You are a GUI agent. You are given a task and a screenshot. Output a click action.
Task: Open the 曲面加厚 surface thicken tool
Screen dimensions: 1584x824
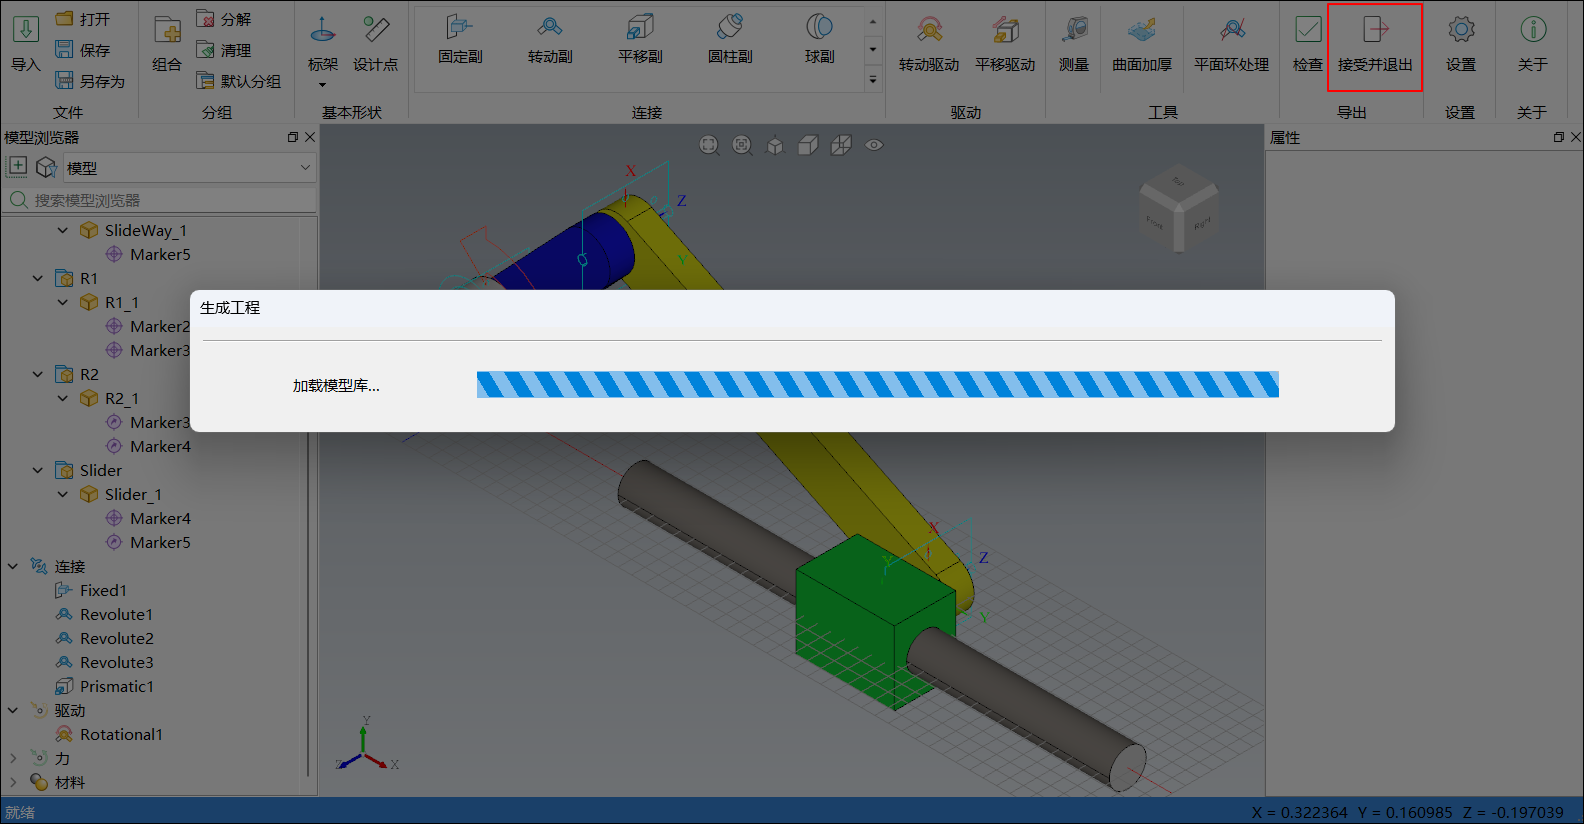[1141, 45]
